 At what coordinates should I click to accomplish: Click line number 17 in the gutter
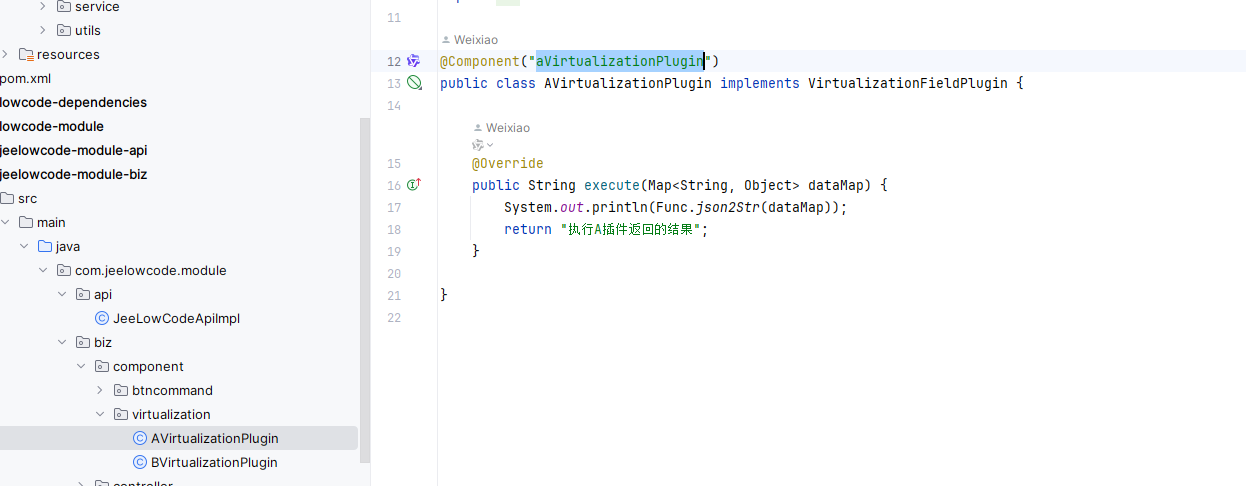[x=393, y=207]
